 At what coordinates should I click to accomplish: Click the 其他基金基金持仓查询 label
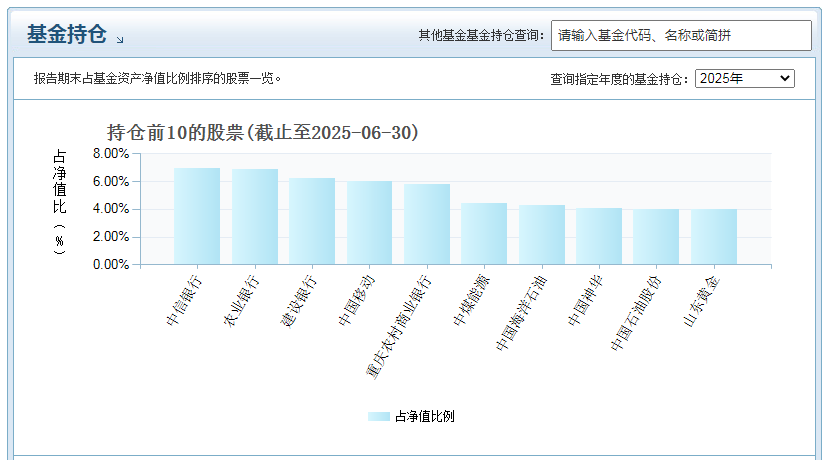[x=481, y=35]
